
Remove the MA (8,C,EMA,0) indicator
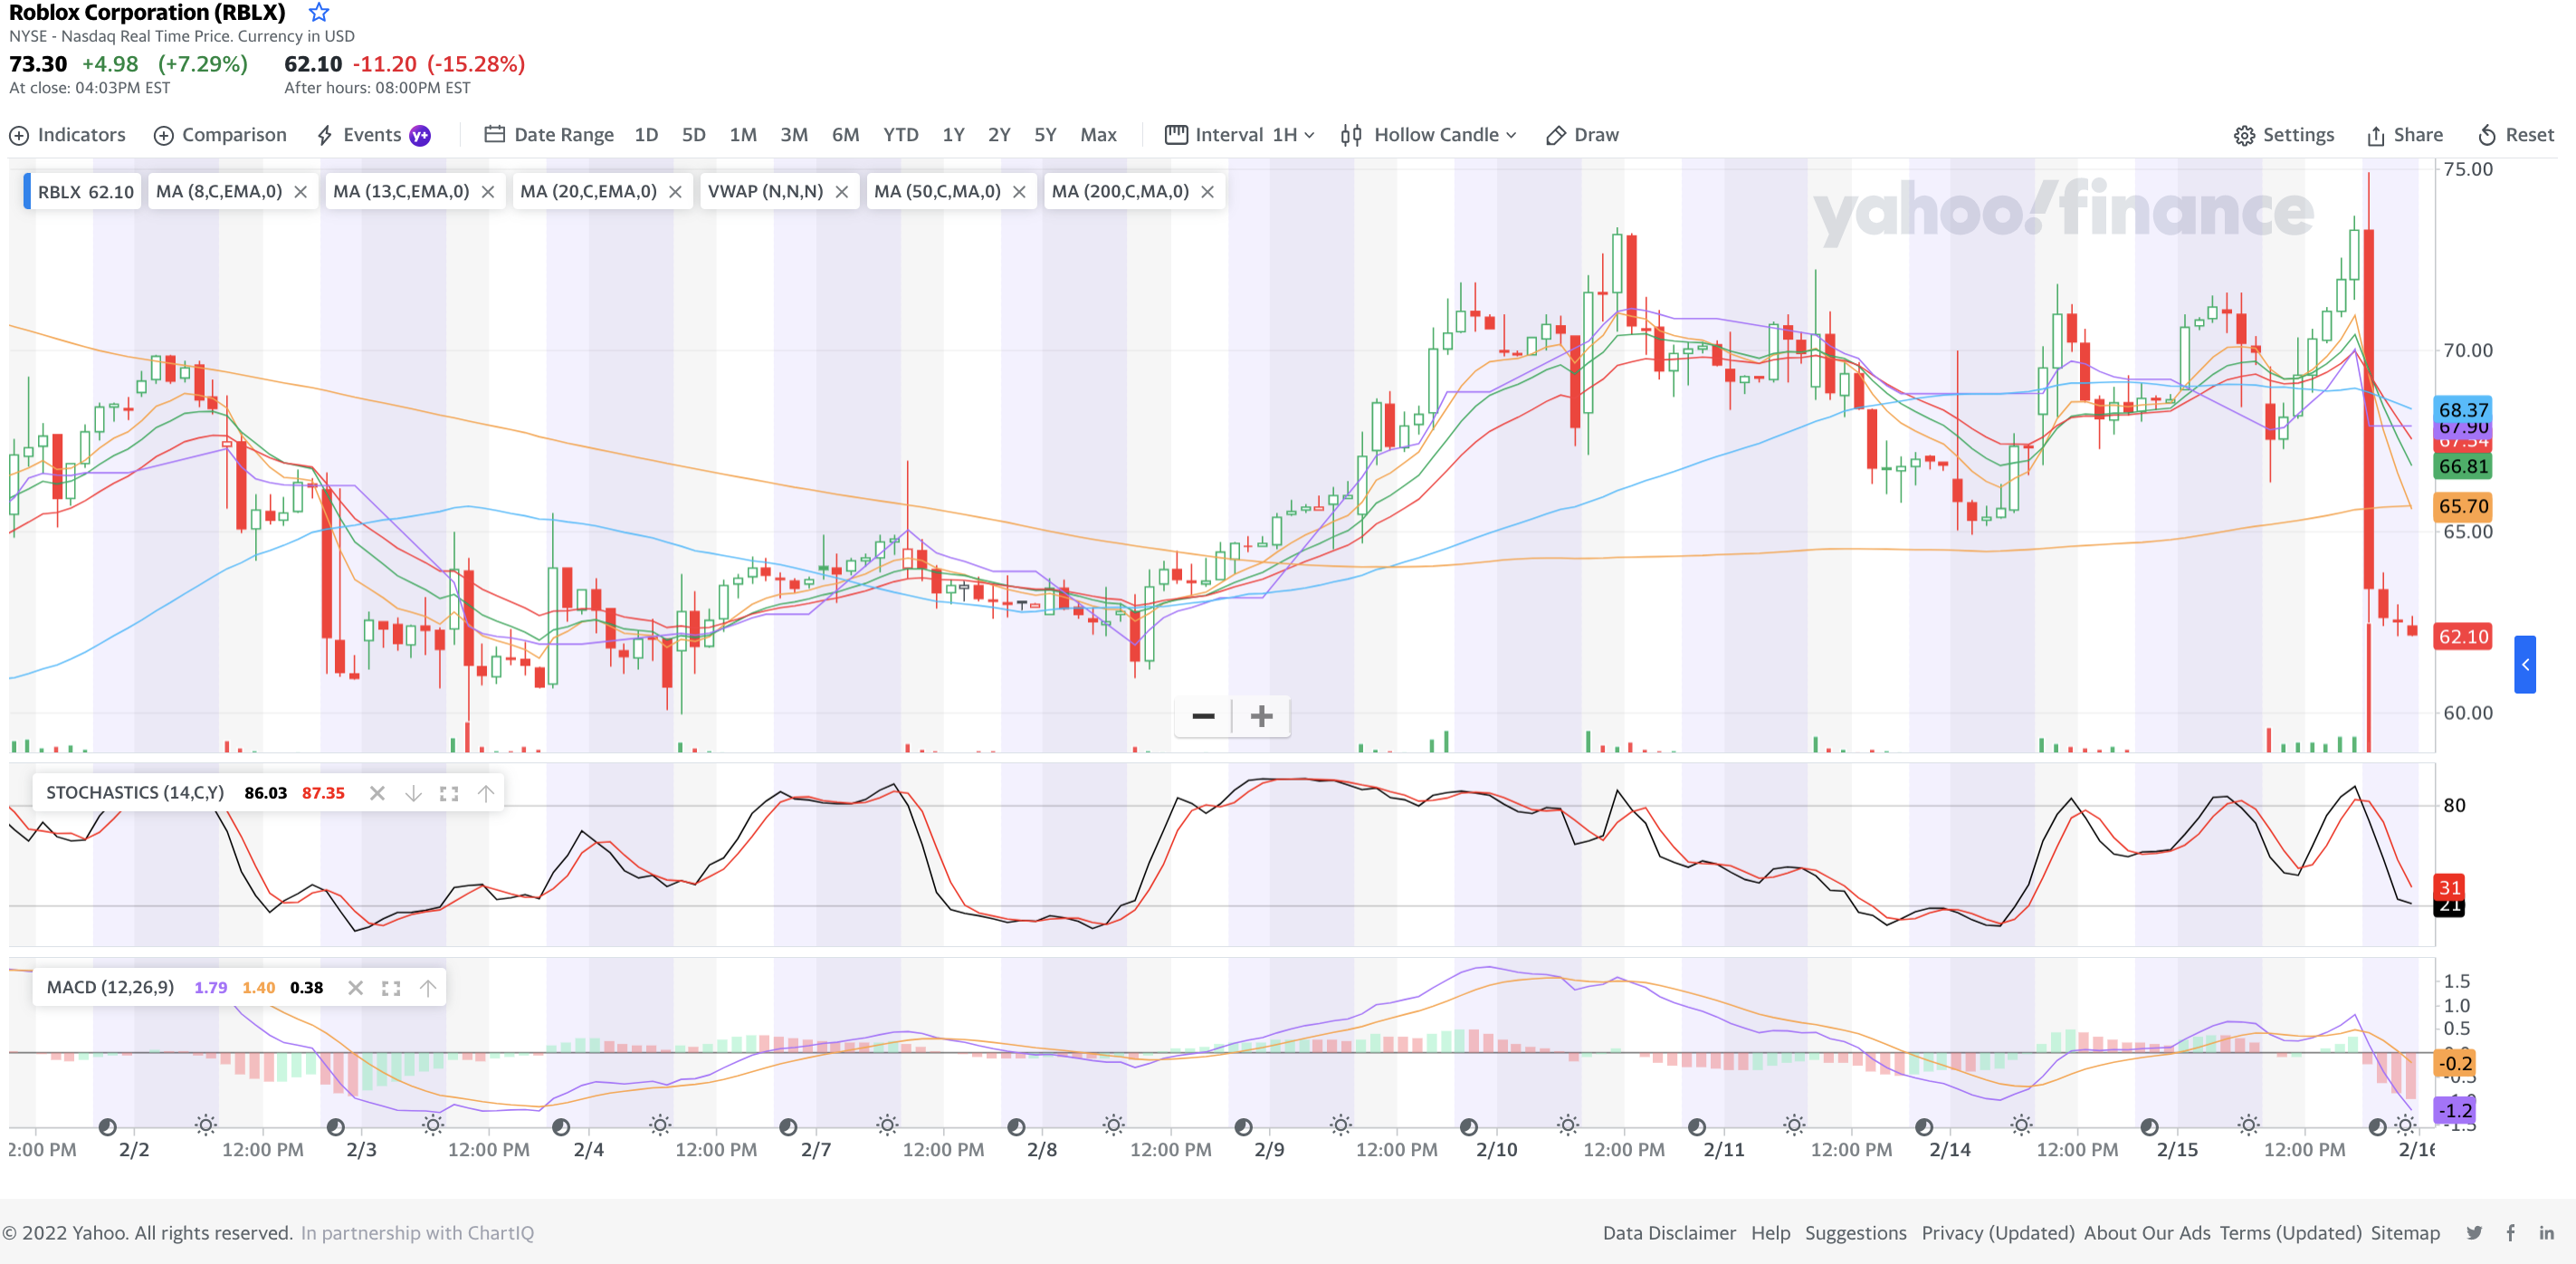(x=300, y=192)
